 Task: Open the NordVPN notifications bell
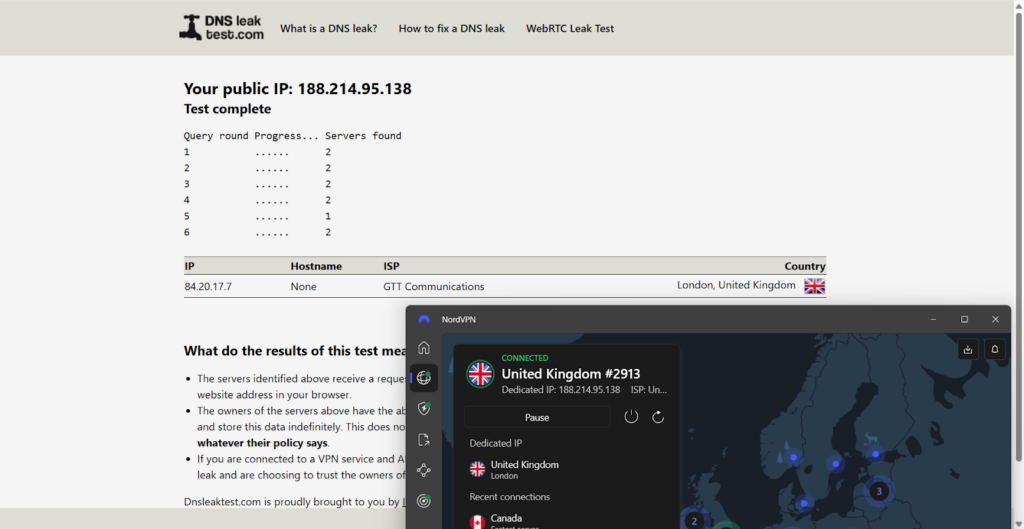(995, 349)
